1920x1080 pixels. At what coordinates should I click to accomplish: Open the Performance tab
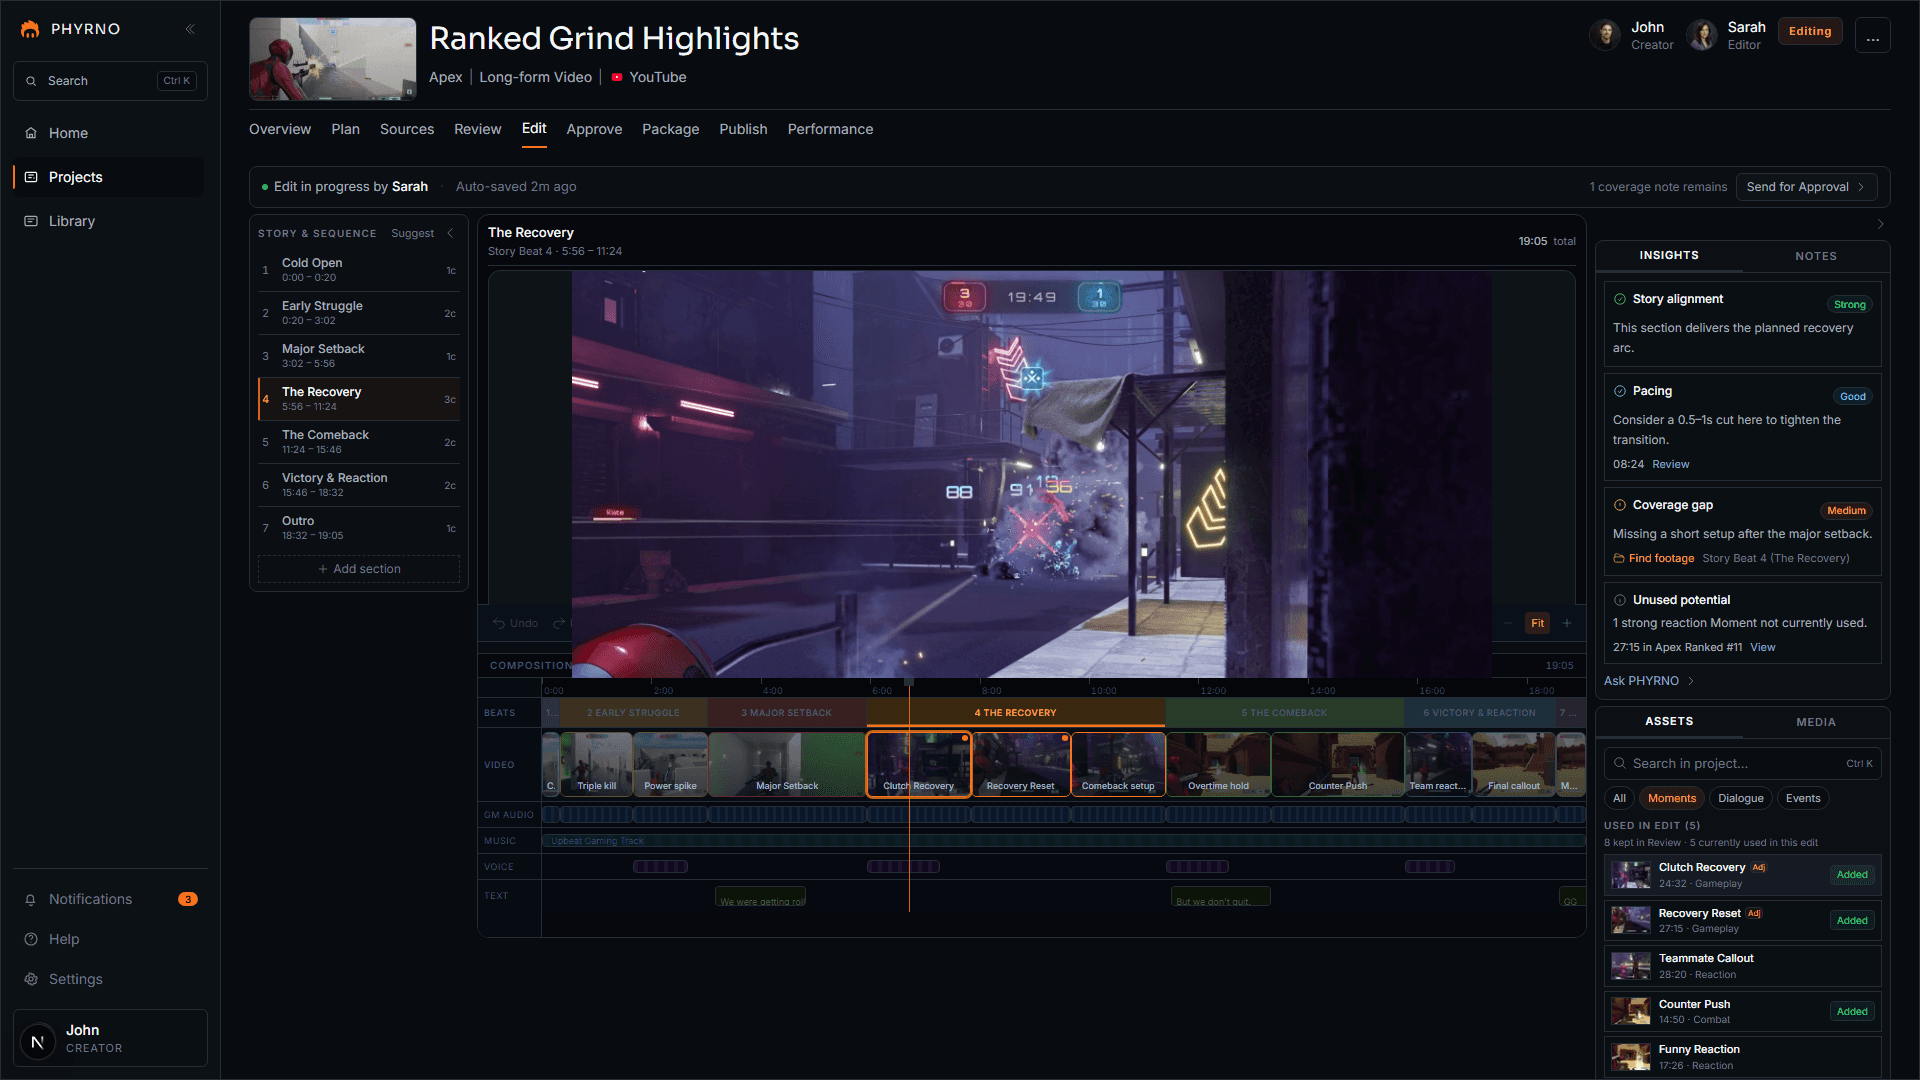[830, 129]
